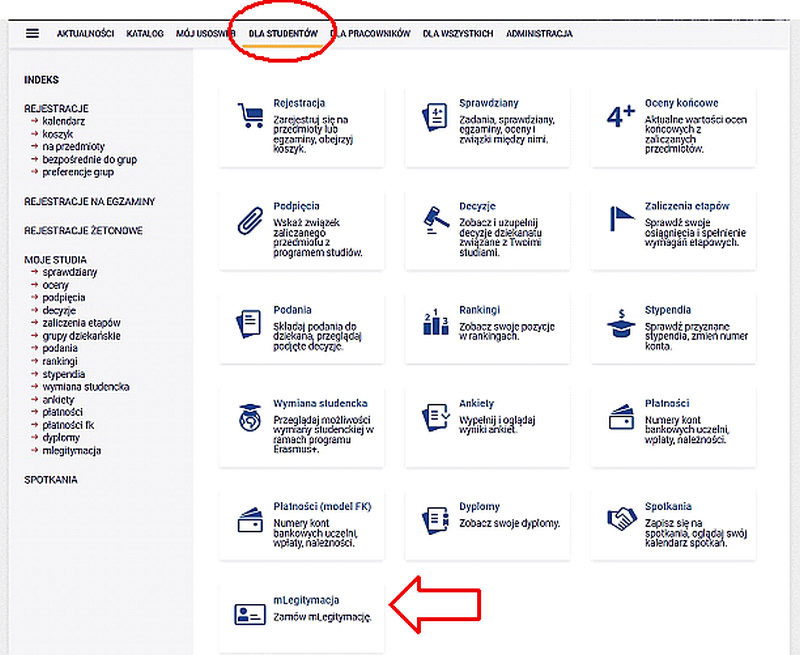Open the Sprawdziany tile title link
800x655 pixels.
pyautogui.click(x=487, y=103)
